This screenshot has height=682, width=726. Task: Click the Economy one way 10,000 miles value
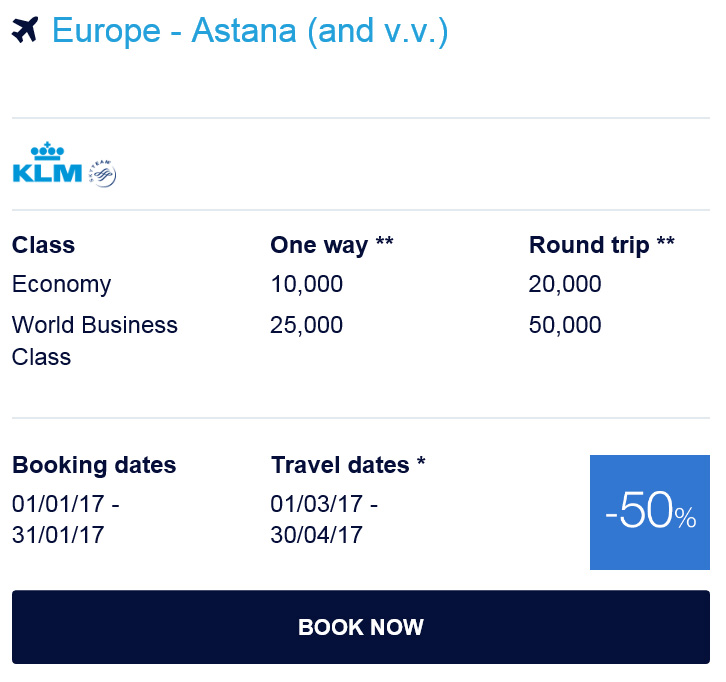[306, 284]
